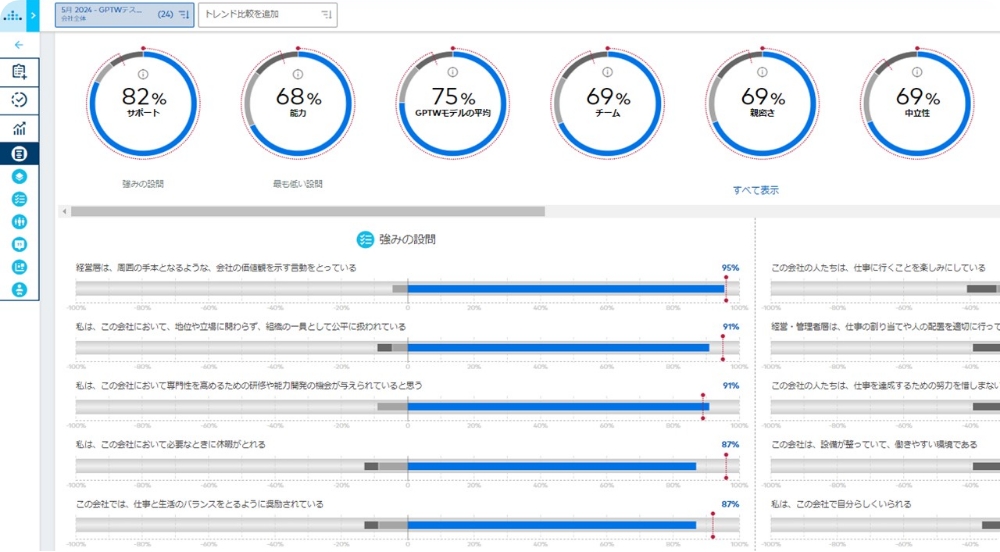The width and height of the screenshot is (1000, 552).
Task: Click the back arrow in sidebar
Action: tap(19, 45)
